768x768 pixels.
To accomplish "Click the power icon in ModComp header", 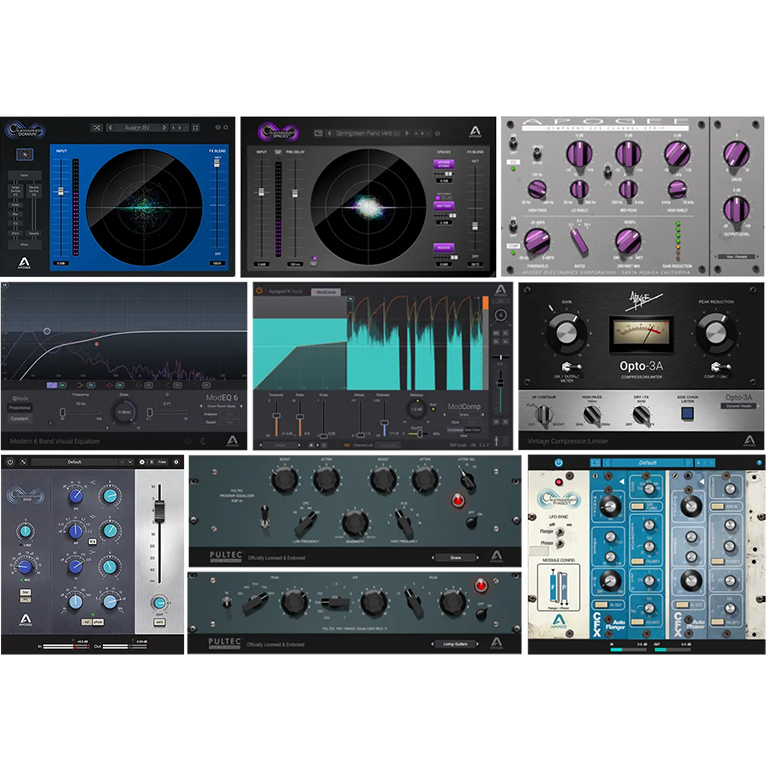I will pos(258,291).
